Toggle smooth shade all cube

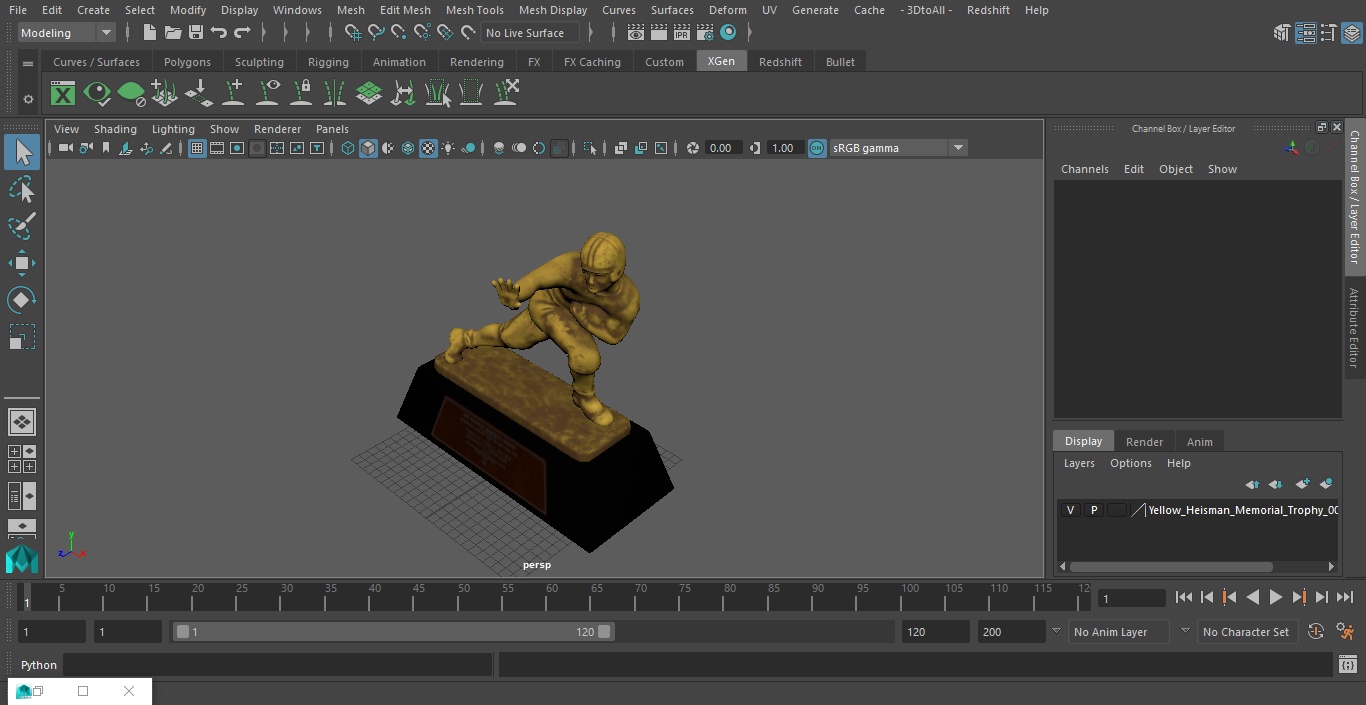click(x=368, y=148)
